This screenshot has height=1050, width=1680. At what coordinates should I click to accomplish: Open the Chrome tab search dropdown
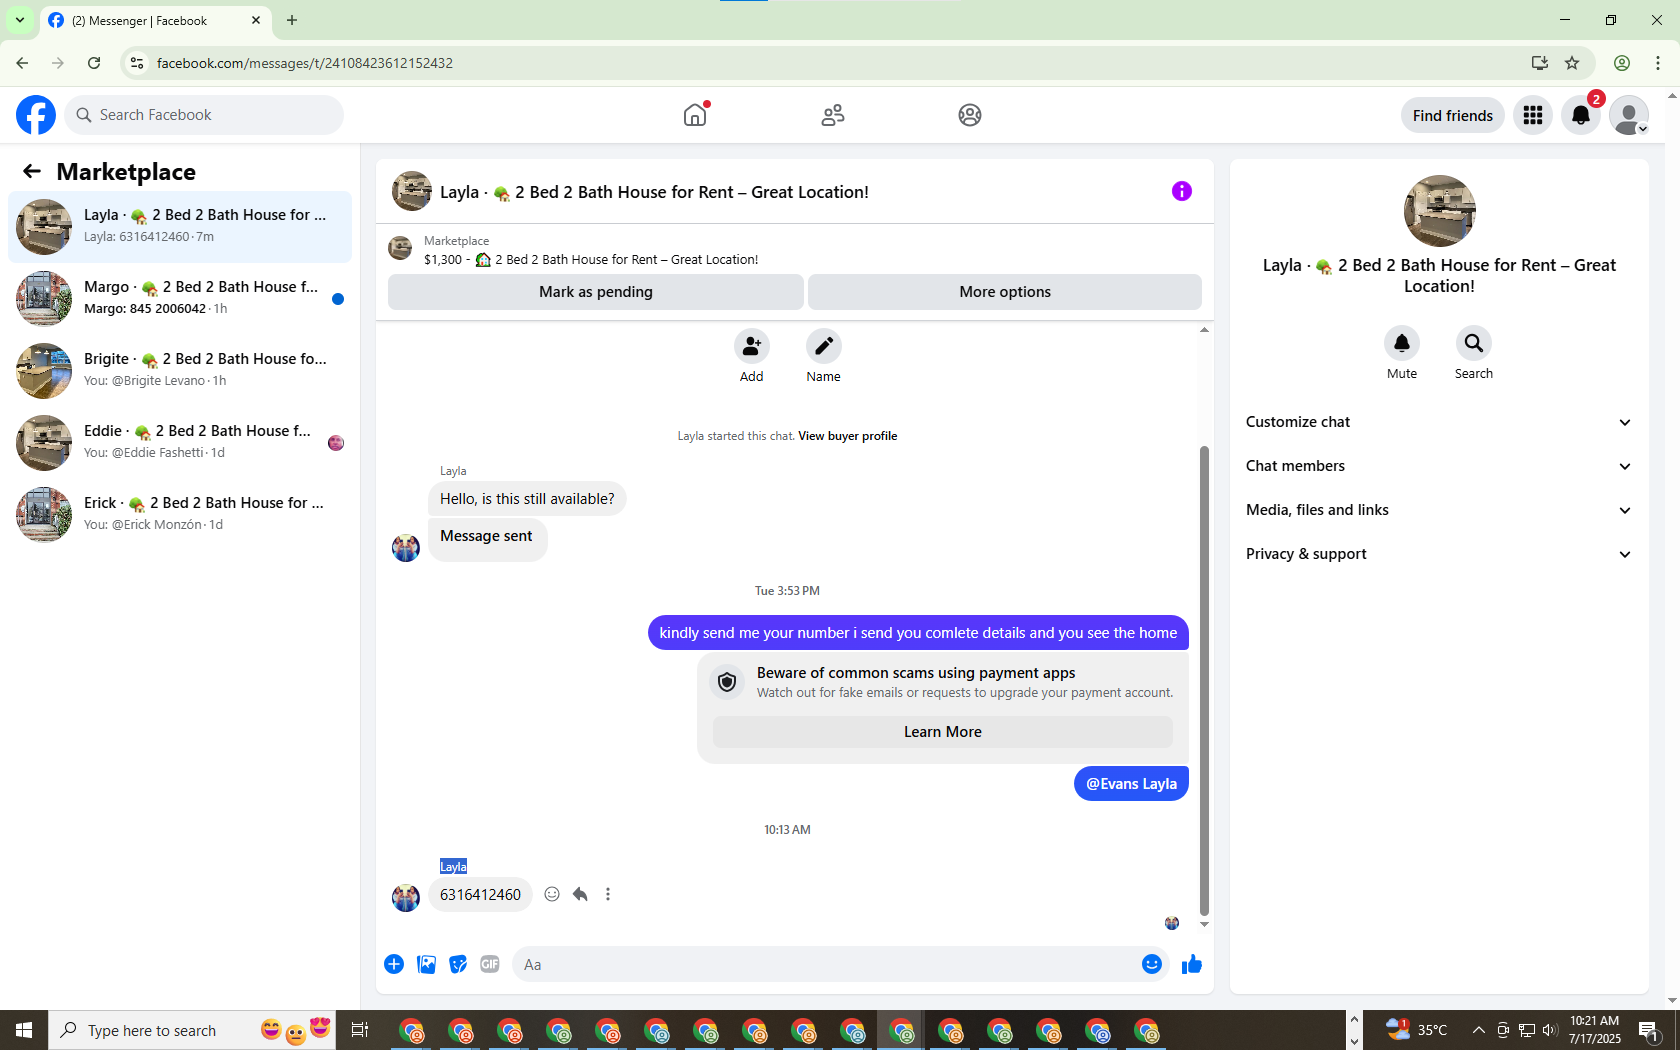click(20, 20)
